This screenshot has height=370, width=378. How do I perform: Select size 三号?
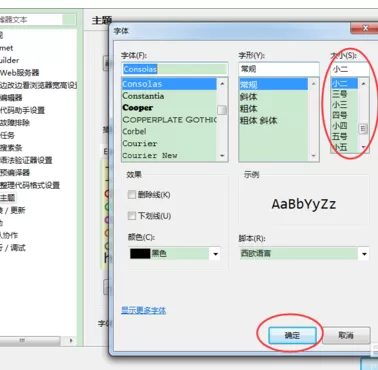(x=344, y=94)
